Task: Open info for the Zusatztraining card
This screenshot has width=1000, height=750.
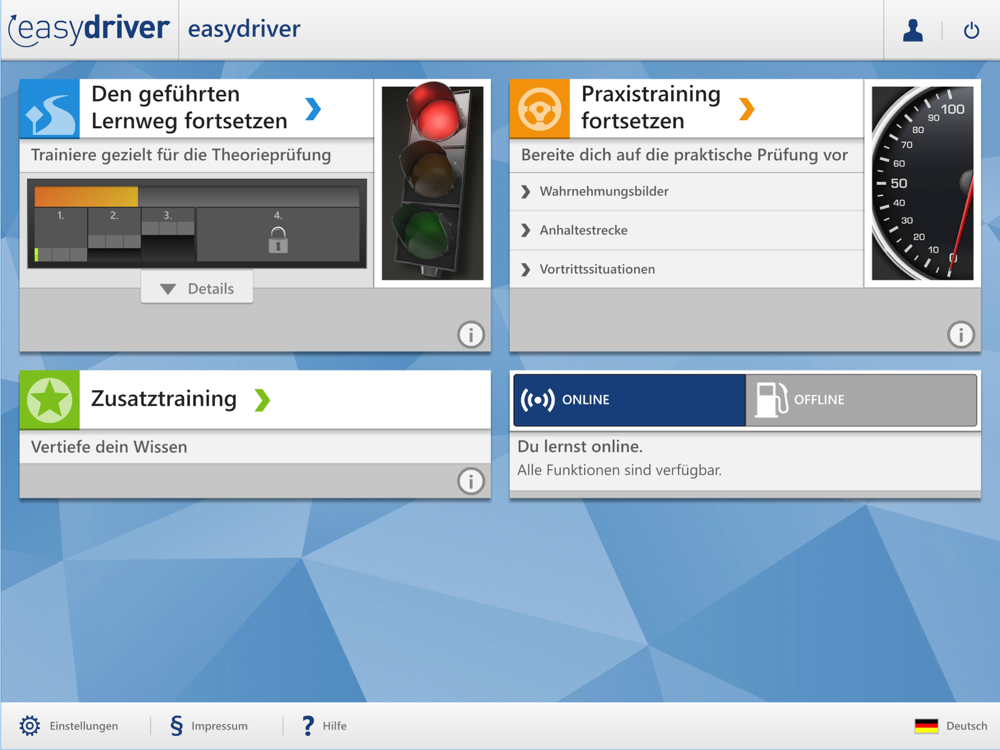Action: [471, 481]
